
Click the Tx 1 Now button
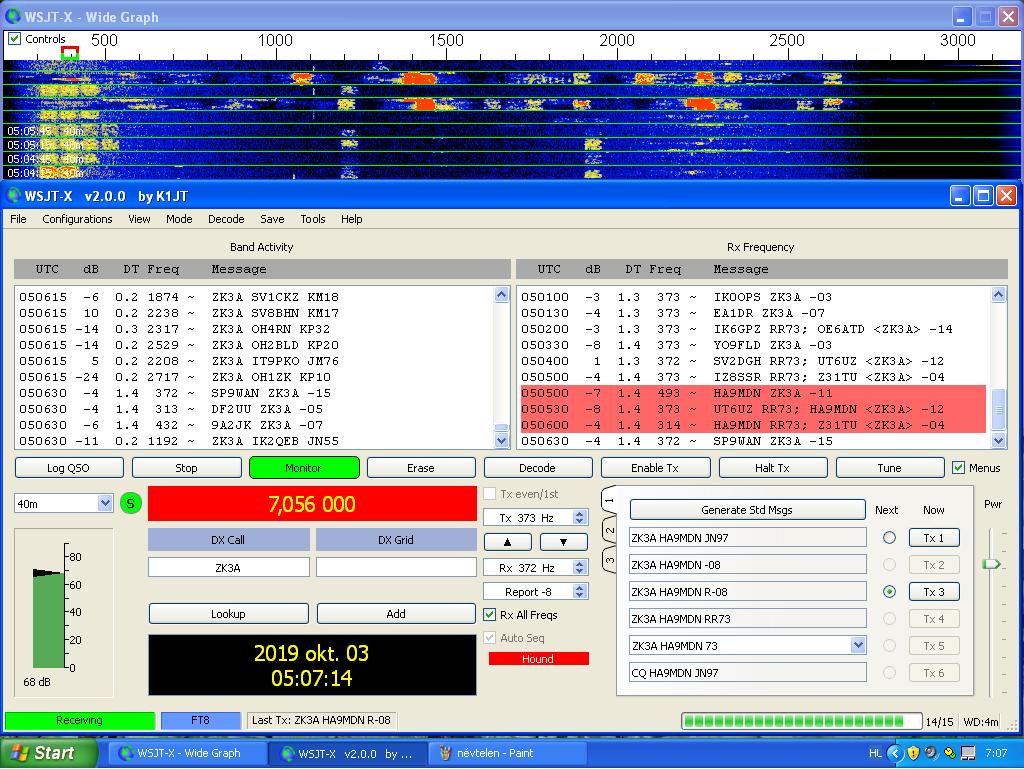click(x=934, y=537)
